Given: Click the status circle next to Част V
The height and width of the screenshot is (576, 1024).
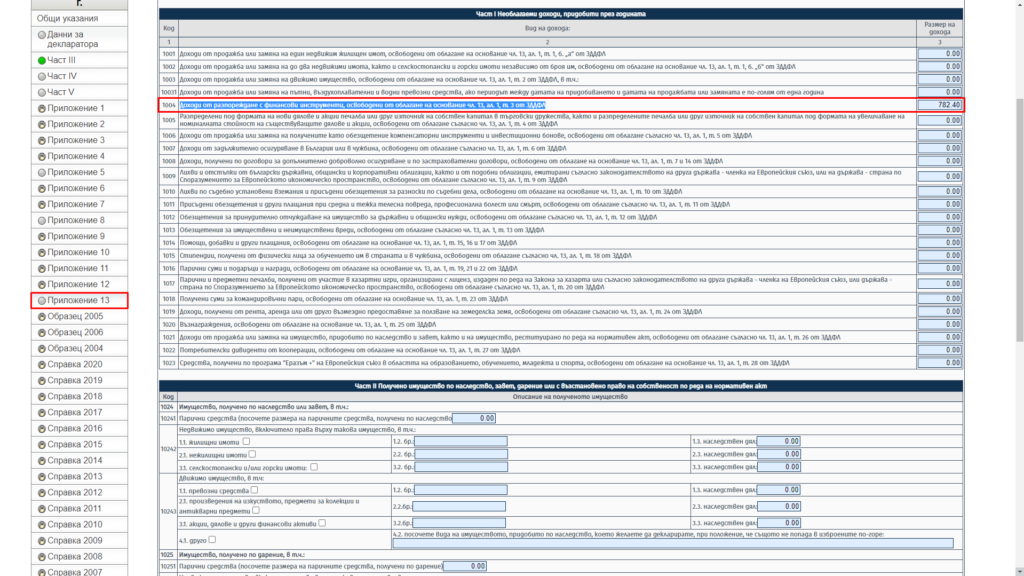Looking at the screenshot, I should [x=42, y=92].
